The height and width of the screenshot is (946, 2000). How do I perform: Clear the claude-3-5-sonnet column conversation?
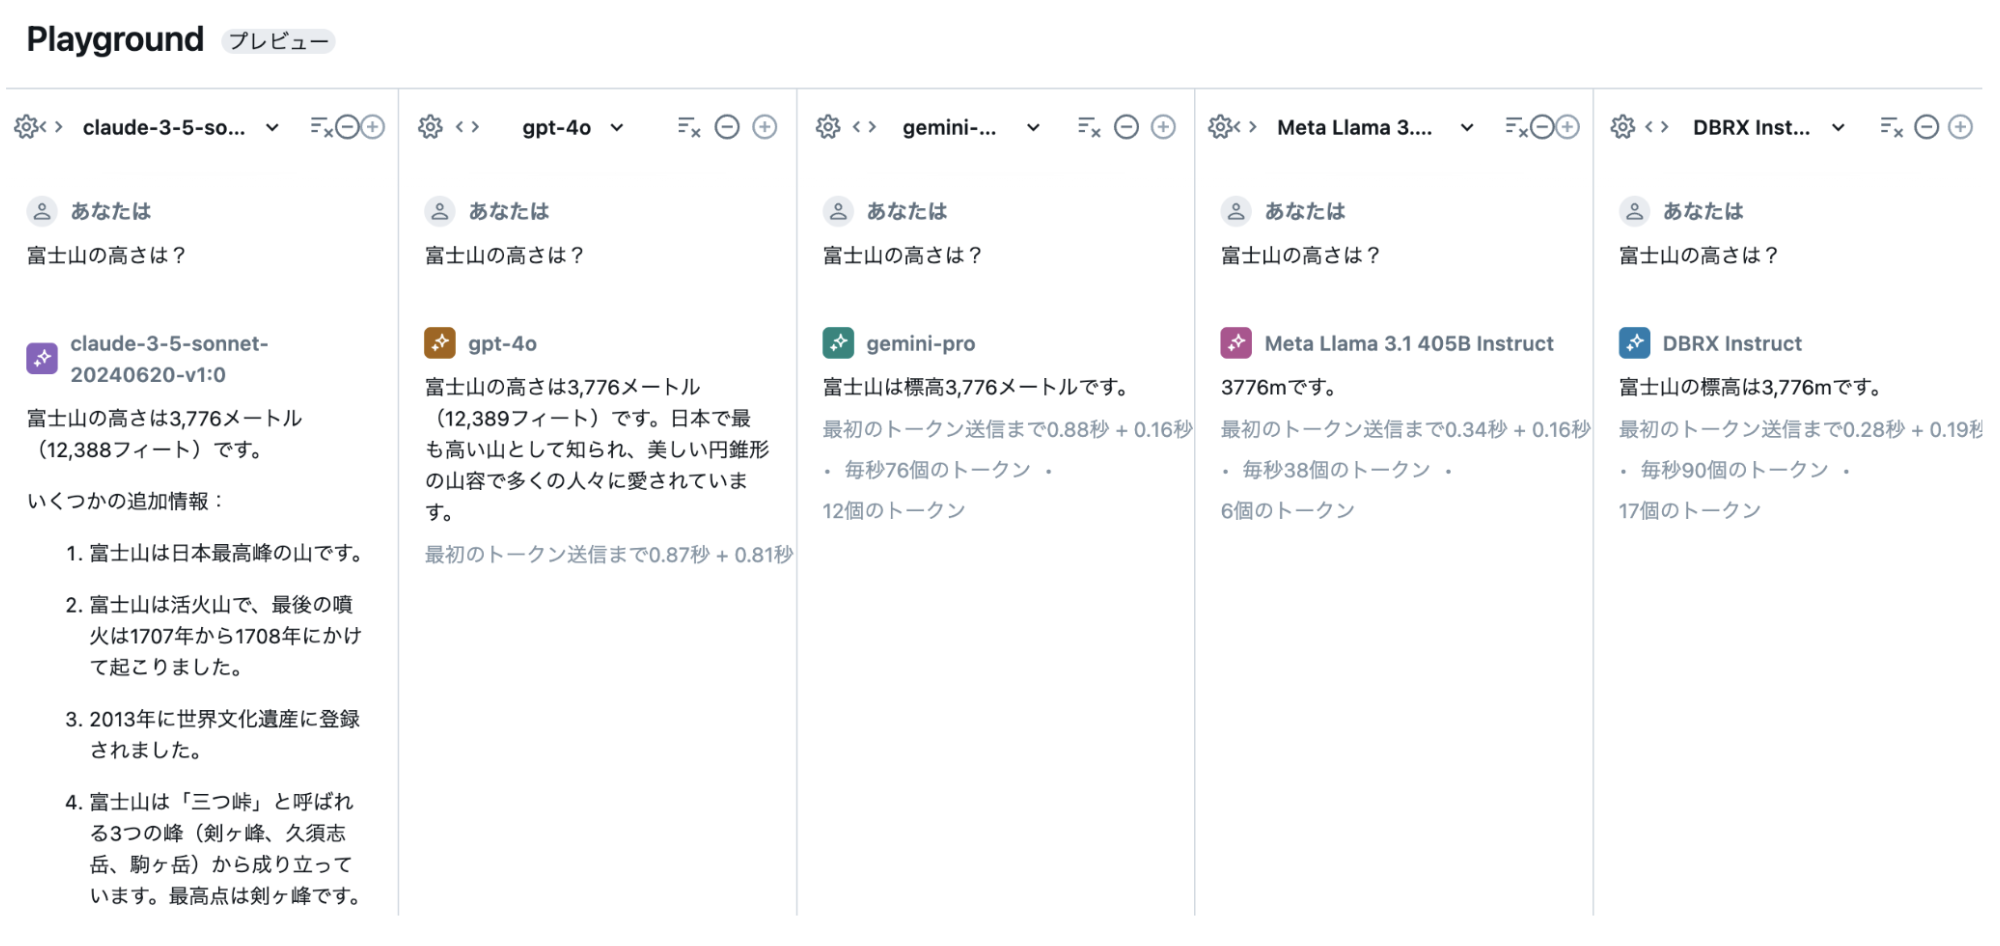coord(321,127)
